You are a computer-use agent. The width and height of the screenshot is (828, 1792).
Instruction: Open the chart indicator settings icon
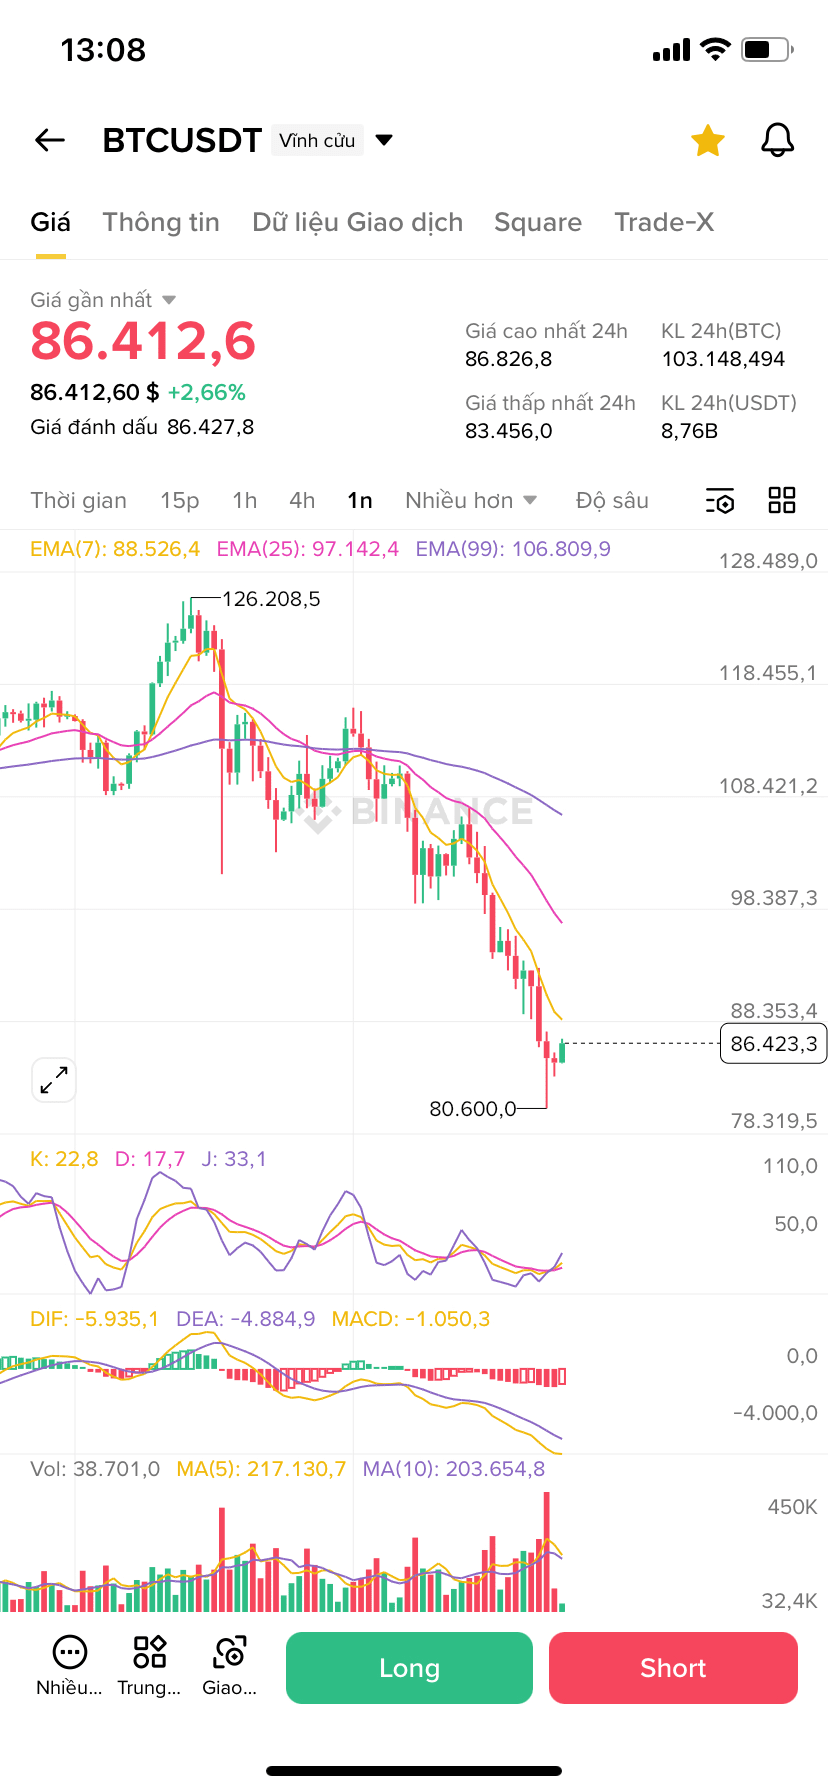pos(720,501)
